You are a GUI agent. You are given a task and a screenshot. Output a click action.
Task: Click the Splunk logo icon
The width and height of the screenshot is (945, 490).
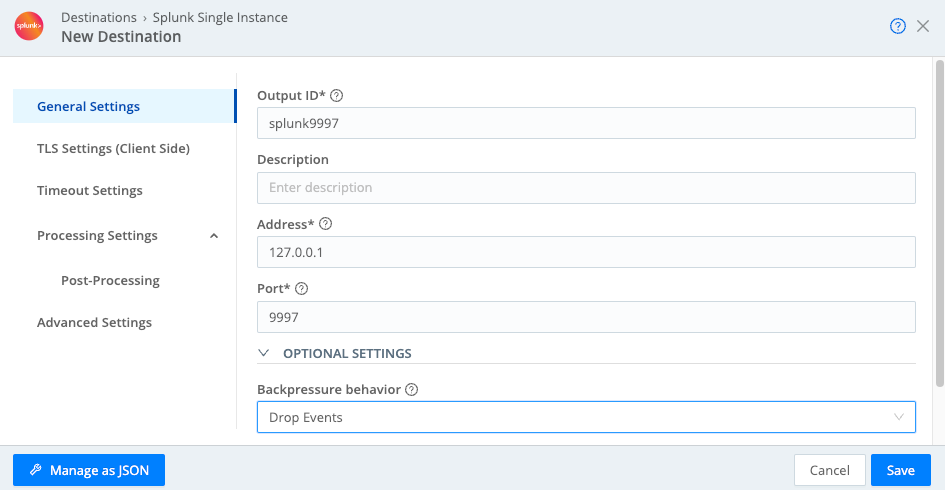tap(29, 26)
